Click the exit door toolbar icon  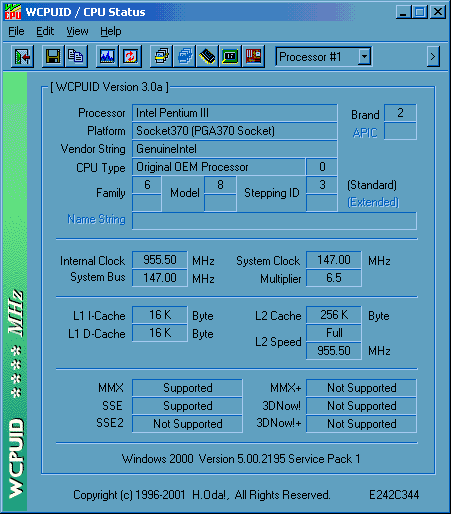pos(22,56)
